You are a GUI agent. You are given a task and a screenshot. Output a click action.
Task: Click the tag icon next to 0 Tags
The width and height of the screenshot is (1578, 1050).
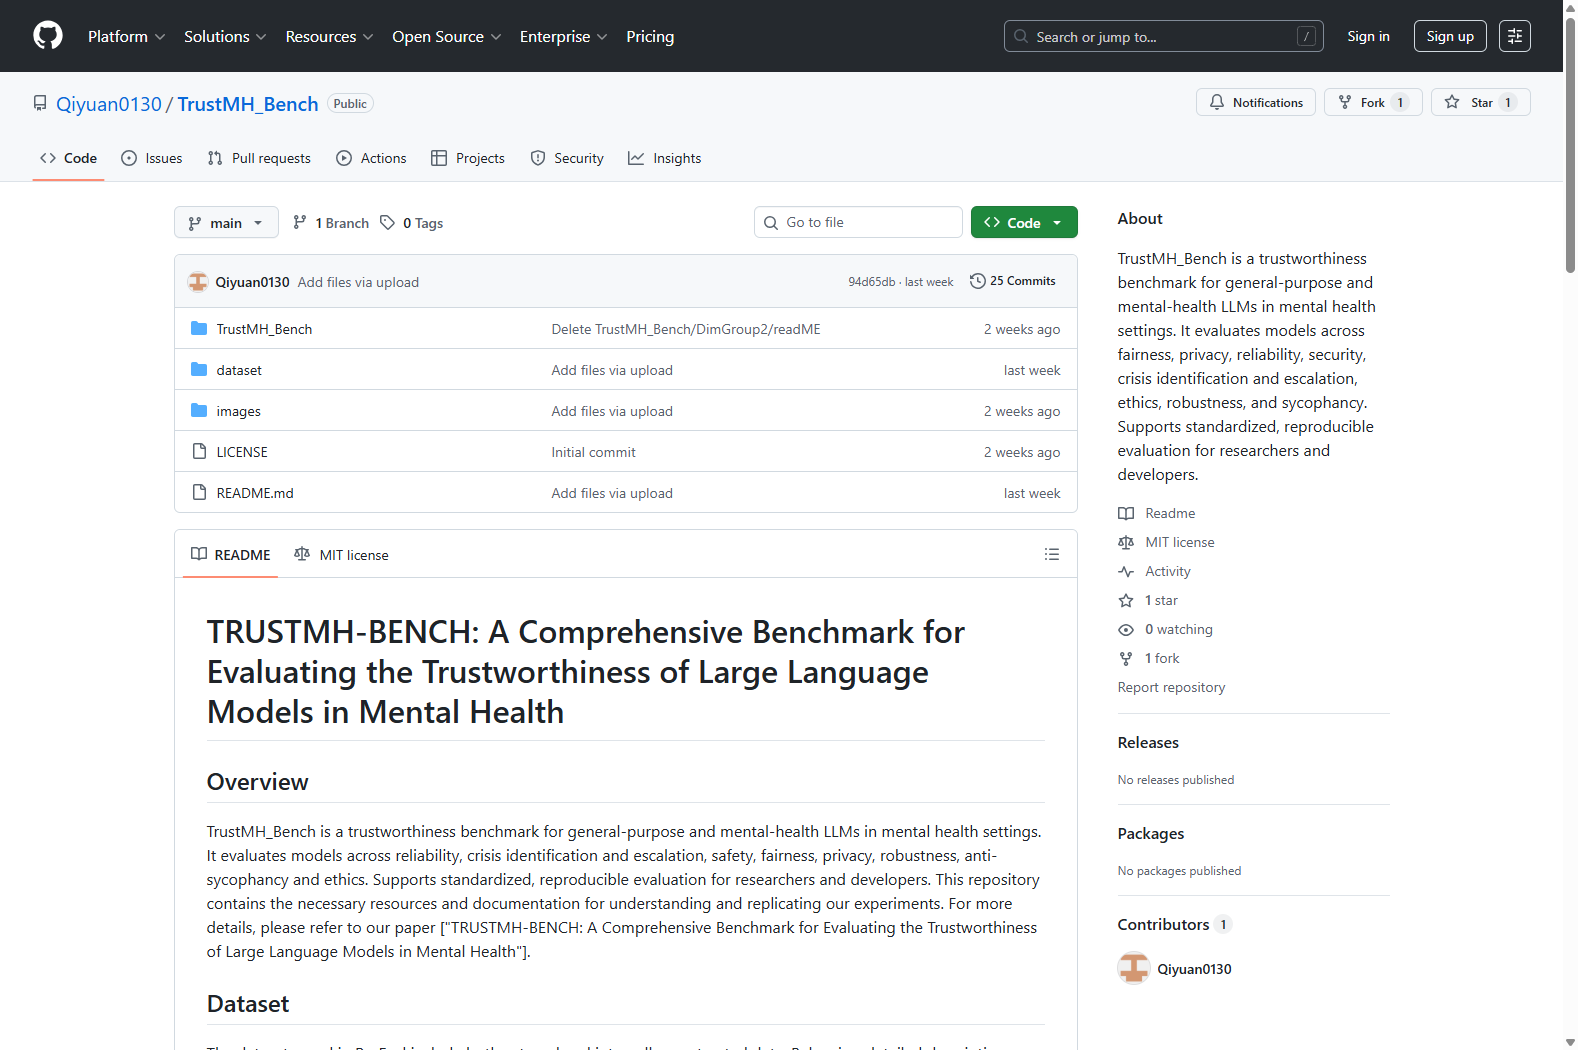coord(388,223)
